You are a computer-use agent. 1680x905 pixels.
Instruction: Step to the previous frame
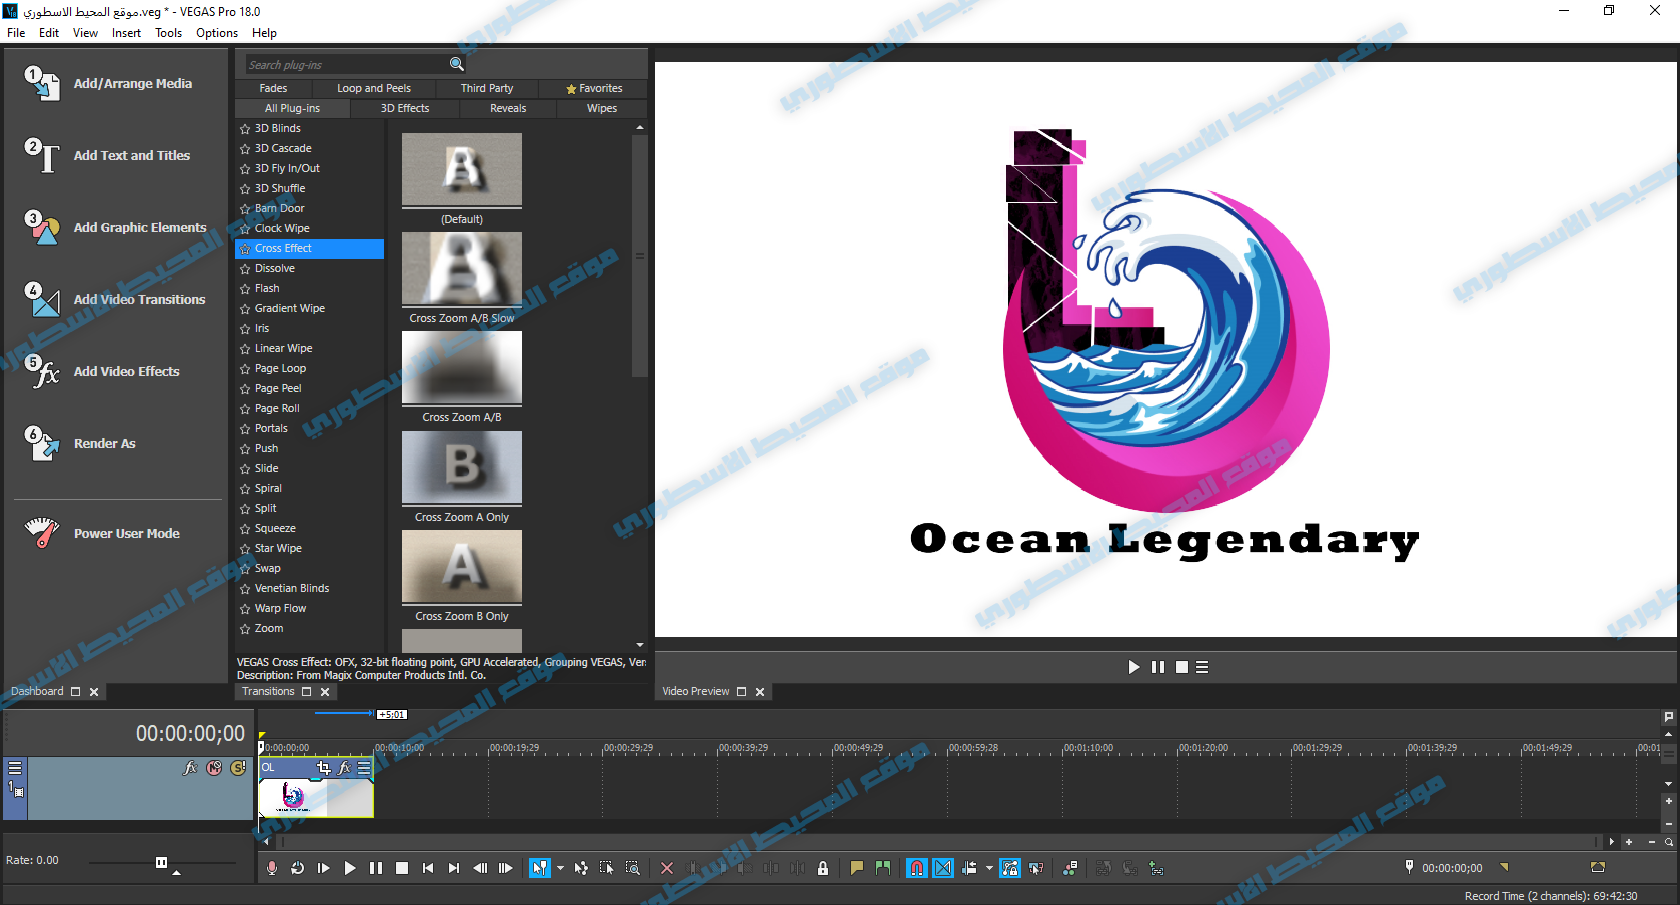[x=479, y=868]
